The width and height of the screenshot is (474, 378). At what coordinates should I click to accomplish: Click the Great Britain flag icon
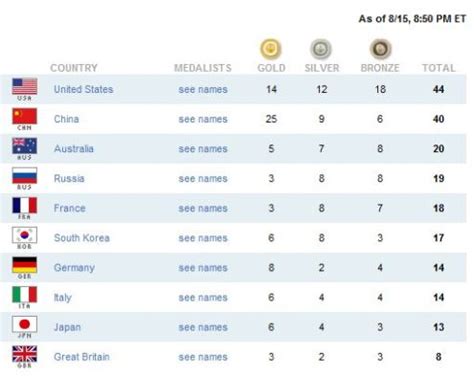click(x=25, y=354)
